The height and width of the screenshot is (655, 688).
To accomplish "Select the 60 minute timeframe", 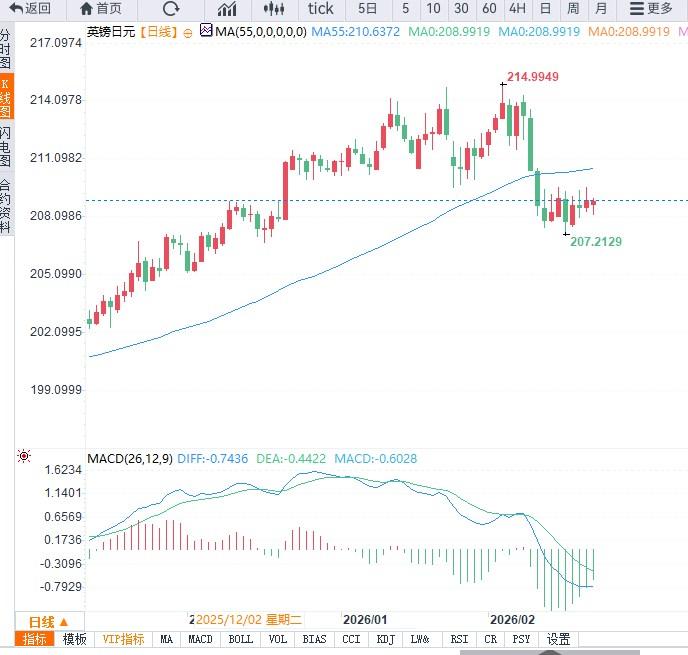I will (x=489, y=9).
